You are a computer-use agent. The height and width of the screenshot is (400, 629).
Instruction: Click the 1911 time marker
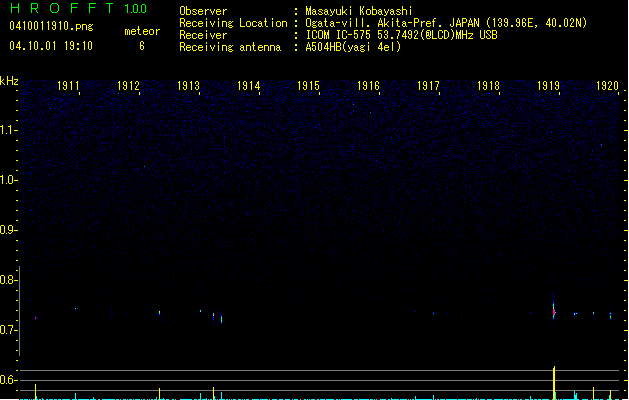coord(68,86)
